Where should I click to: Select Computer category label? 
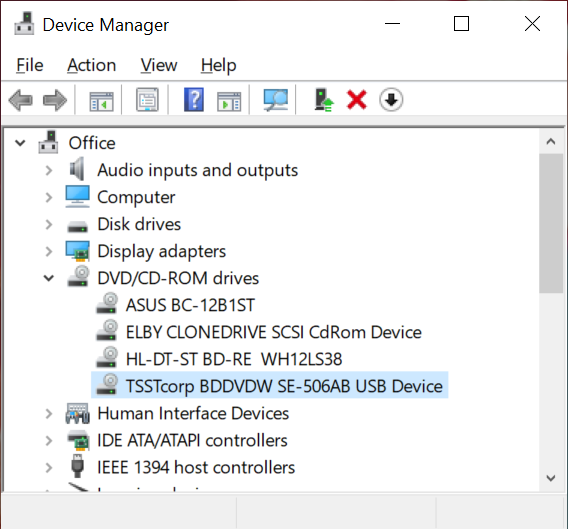pos(136,197)
